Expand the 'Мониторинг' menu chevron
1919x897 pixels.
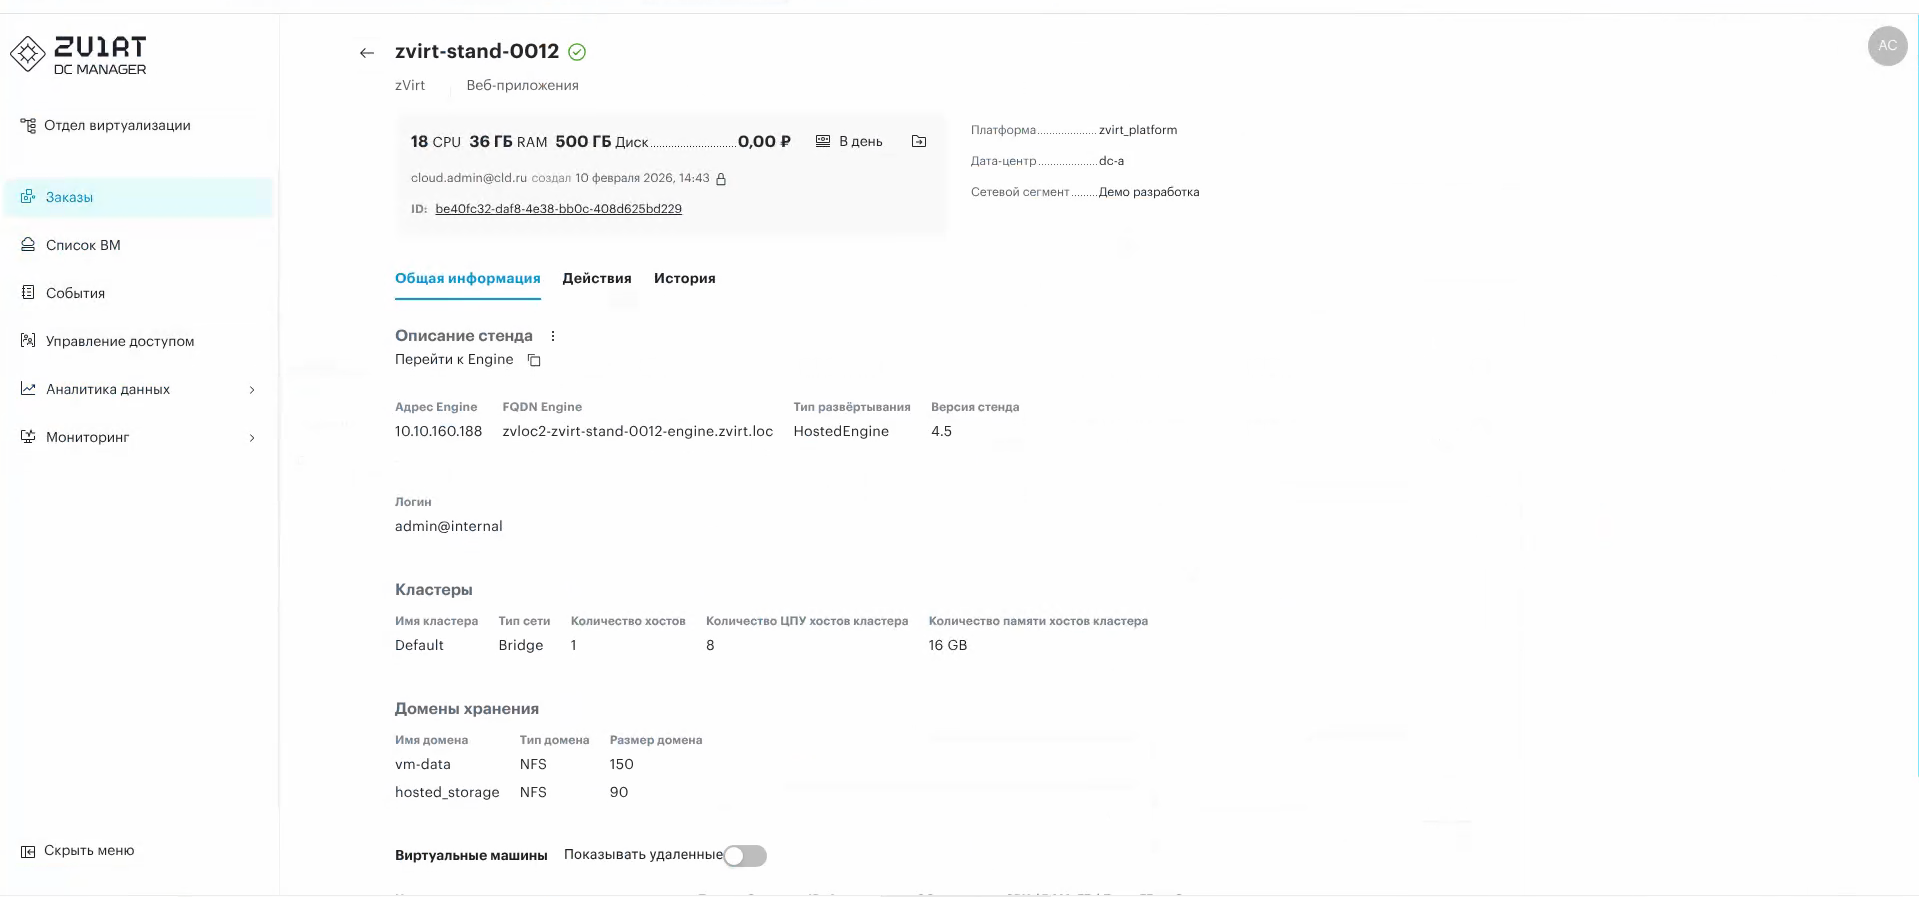coord(252,438)
